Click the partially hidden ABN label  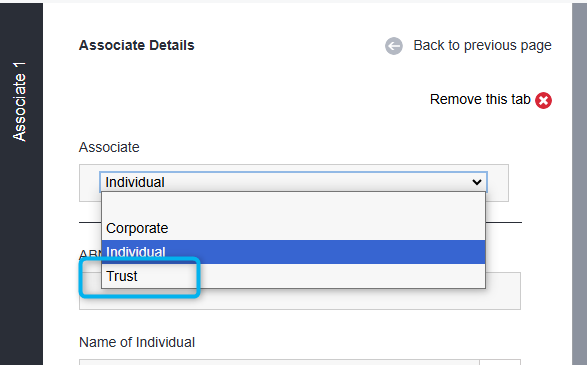90,255
